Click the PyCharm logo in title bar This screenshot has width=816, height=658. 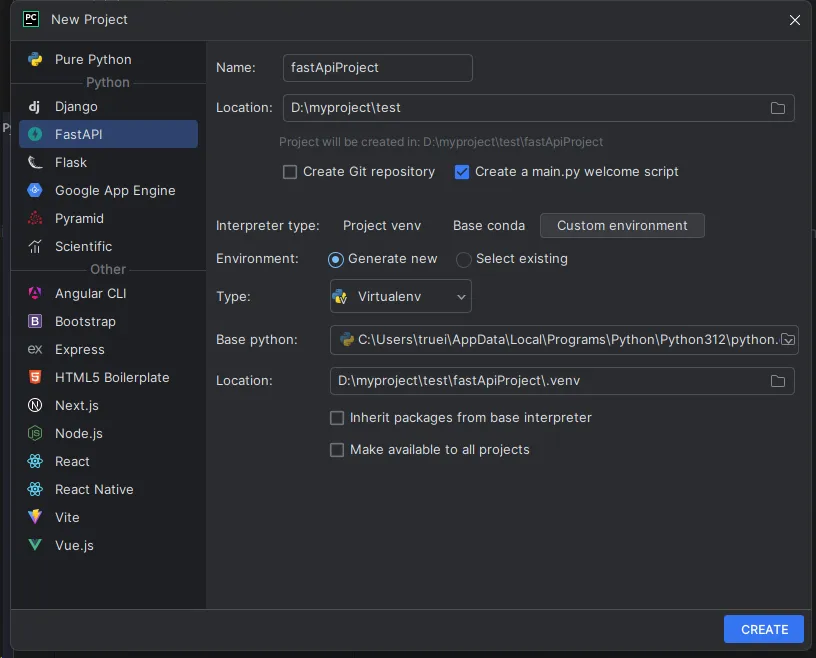[x=31, y=19]
